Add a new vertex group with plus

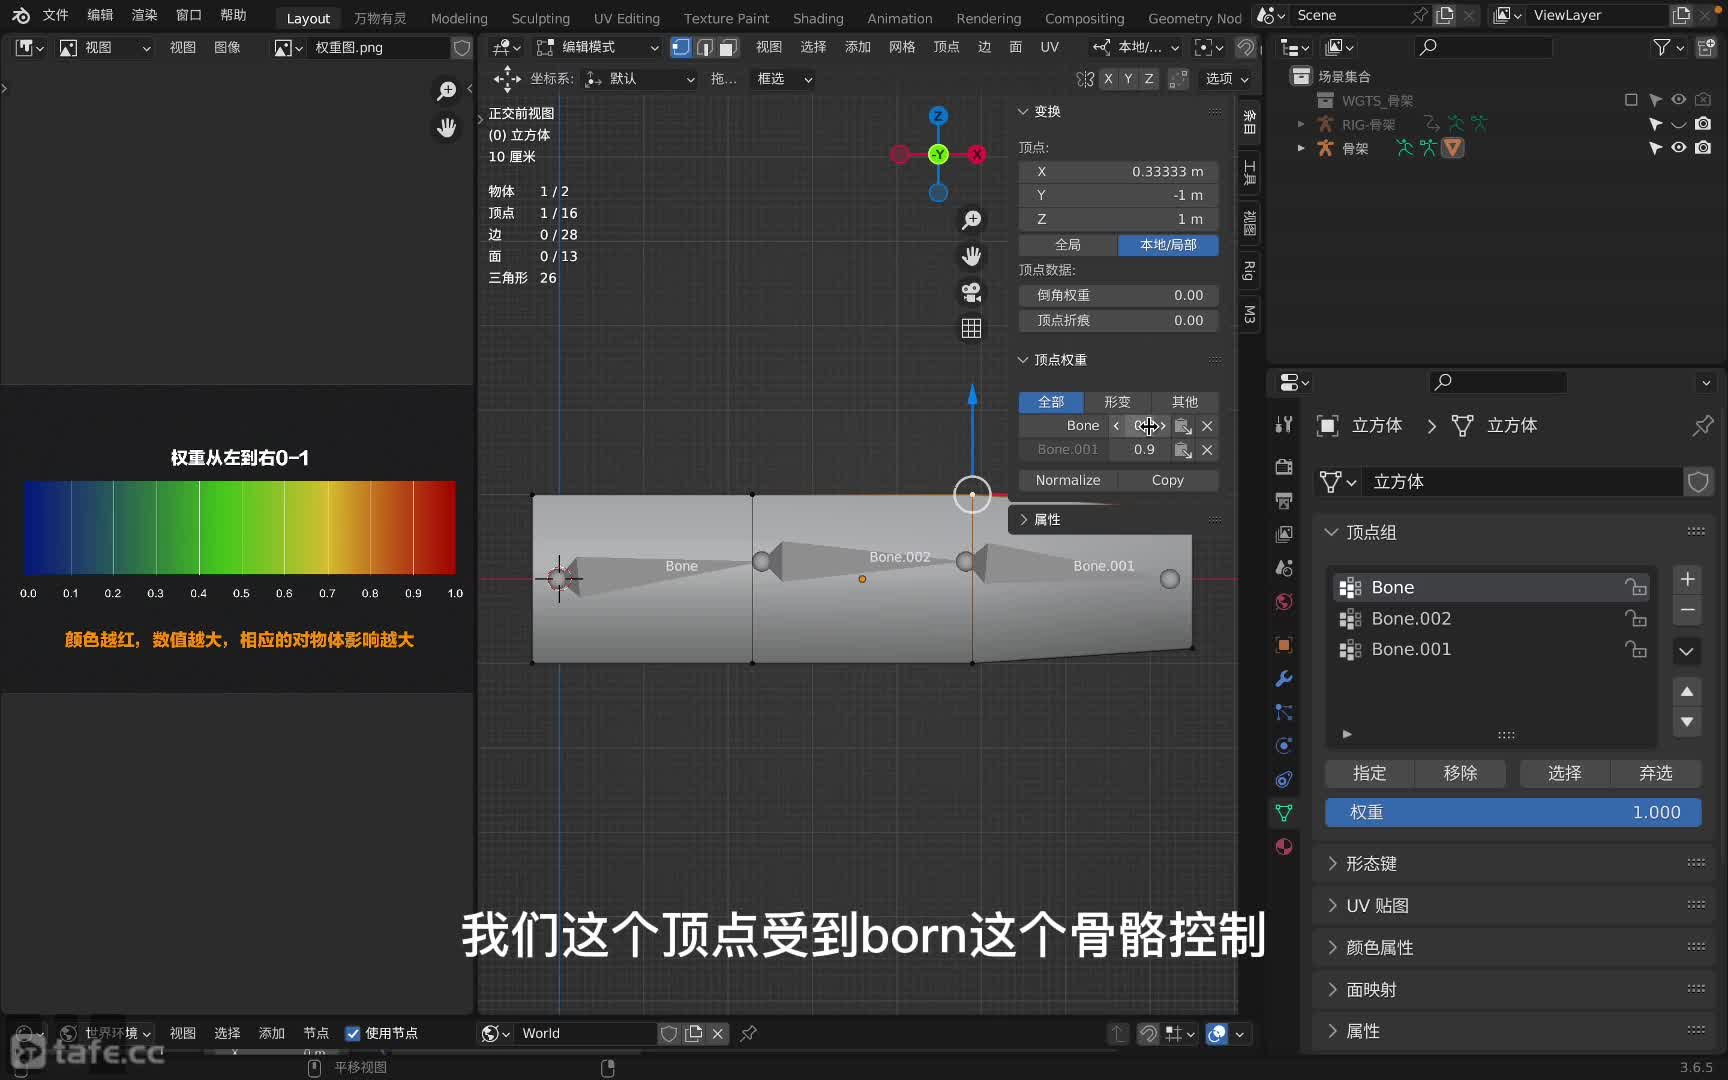coord(1687,579)
